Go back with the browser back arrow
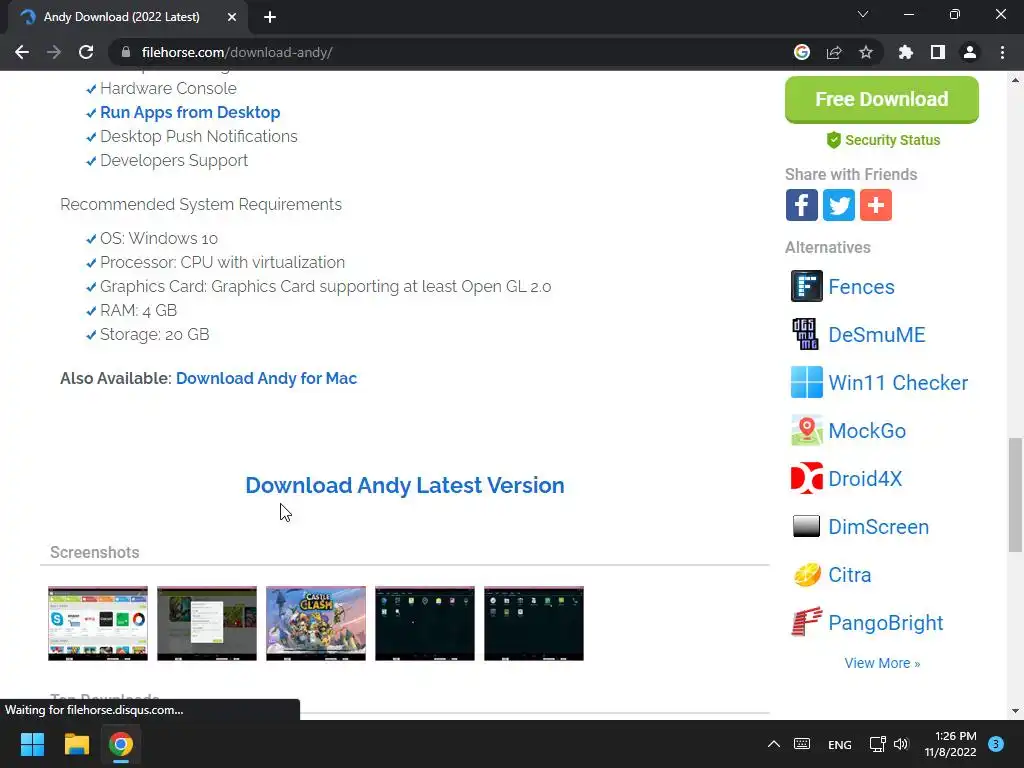The height and width of the screenshot is (768, 1024). pyautogui.click(x=22, y=52)
